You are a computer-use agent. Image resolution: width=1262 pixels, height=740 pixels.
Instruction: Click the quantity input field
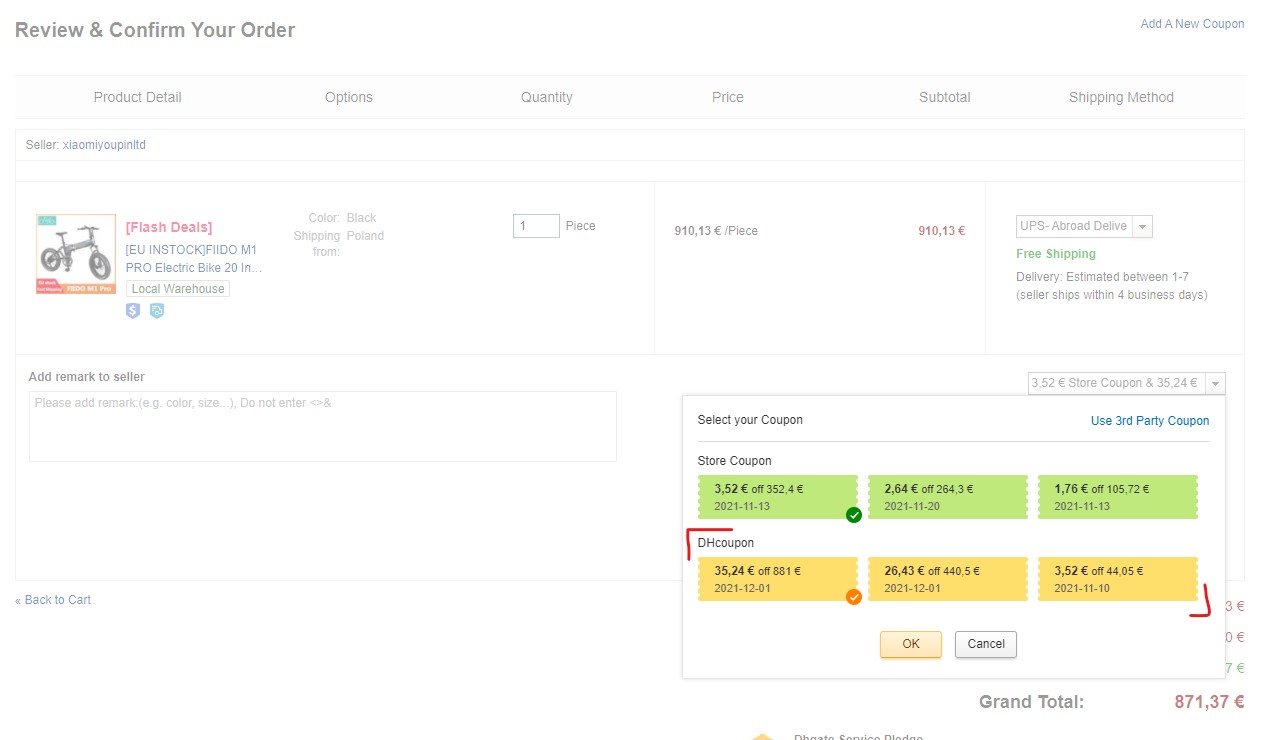(x=535, y=226)
